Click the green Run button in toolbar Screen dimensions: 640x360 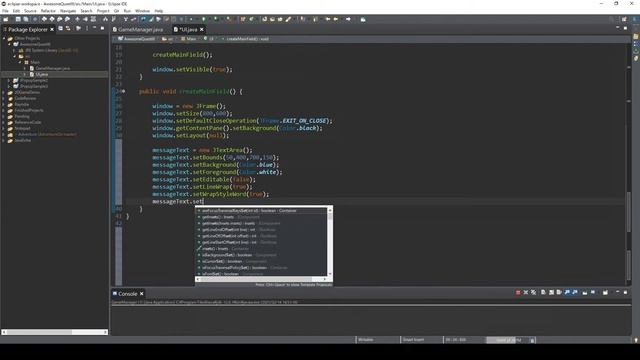[x=203, y=19]
